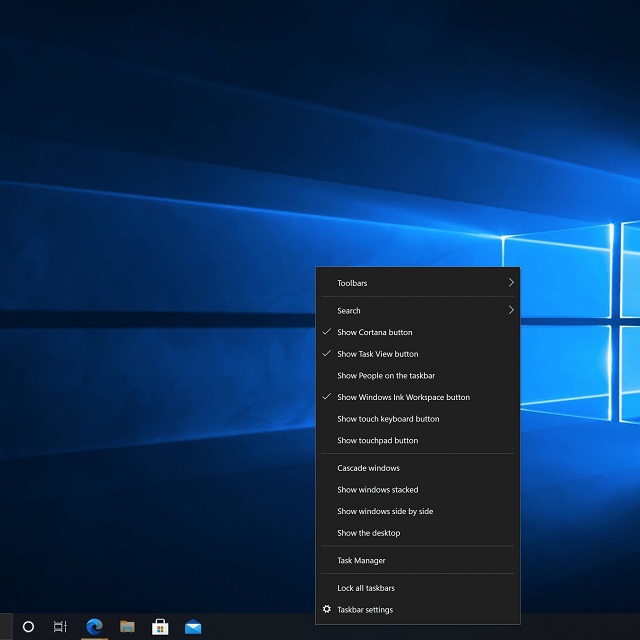
Task: Open Task Manager from the context menu
Action: point(418,560)
